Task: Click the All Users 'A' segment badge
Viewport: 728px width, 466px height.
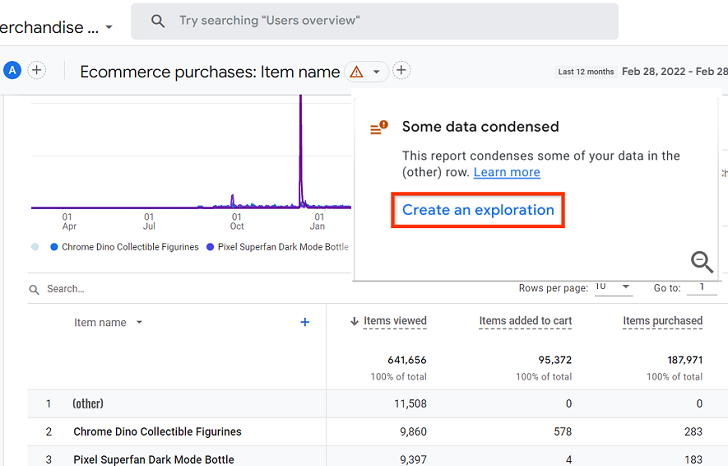Action: [x=12, y=70]
